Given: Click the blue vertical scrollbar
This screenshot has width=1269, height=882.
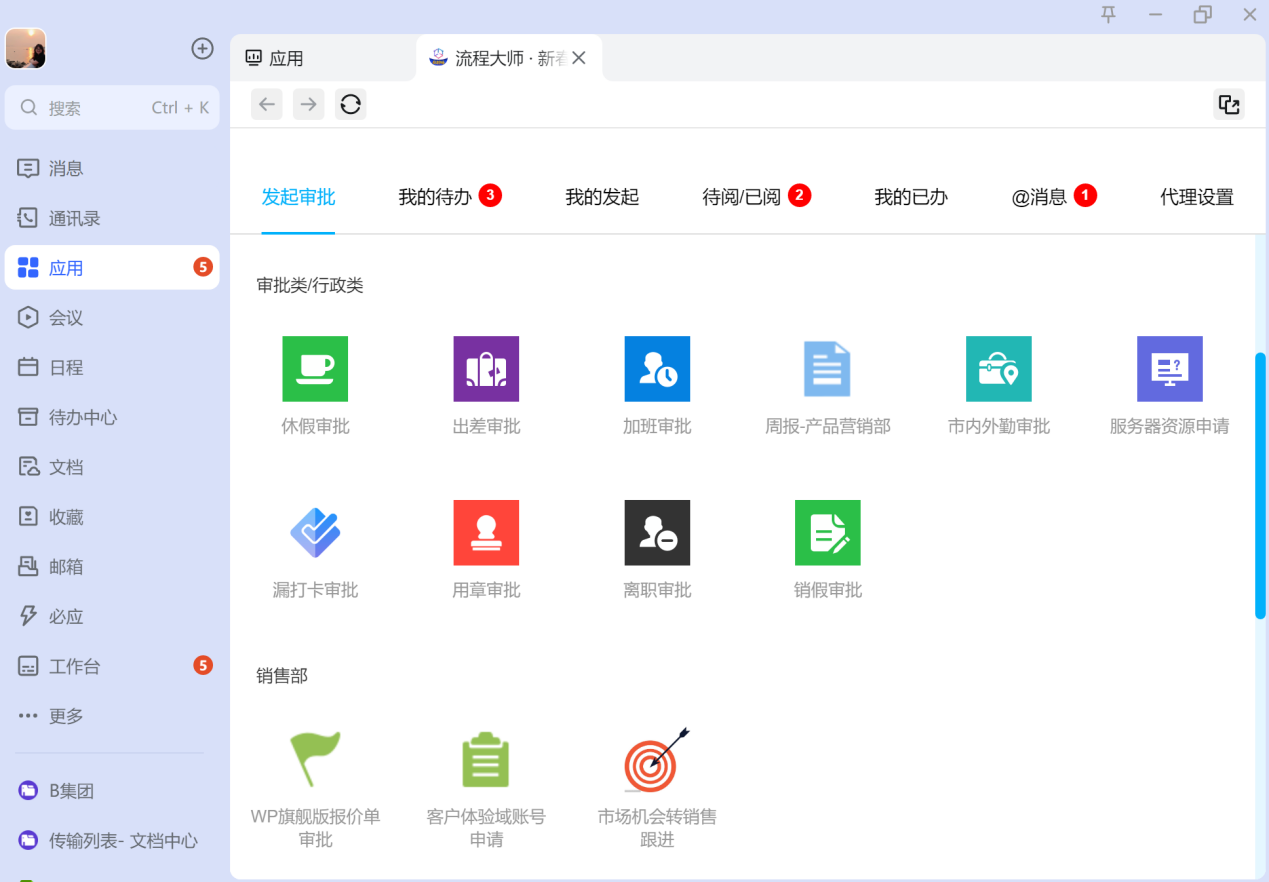Looking at the screenshot, I should tap(1260, 486).
